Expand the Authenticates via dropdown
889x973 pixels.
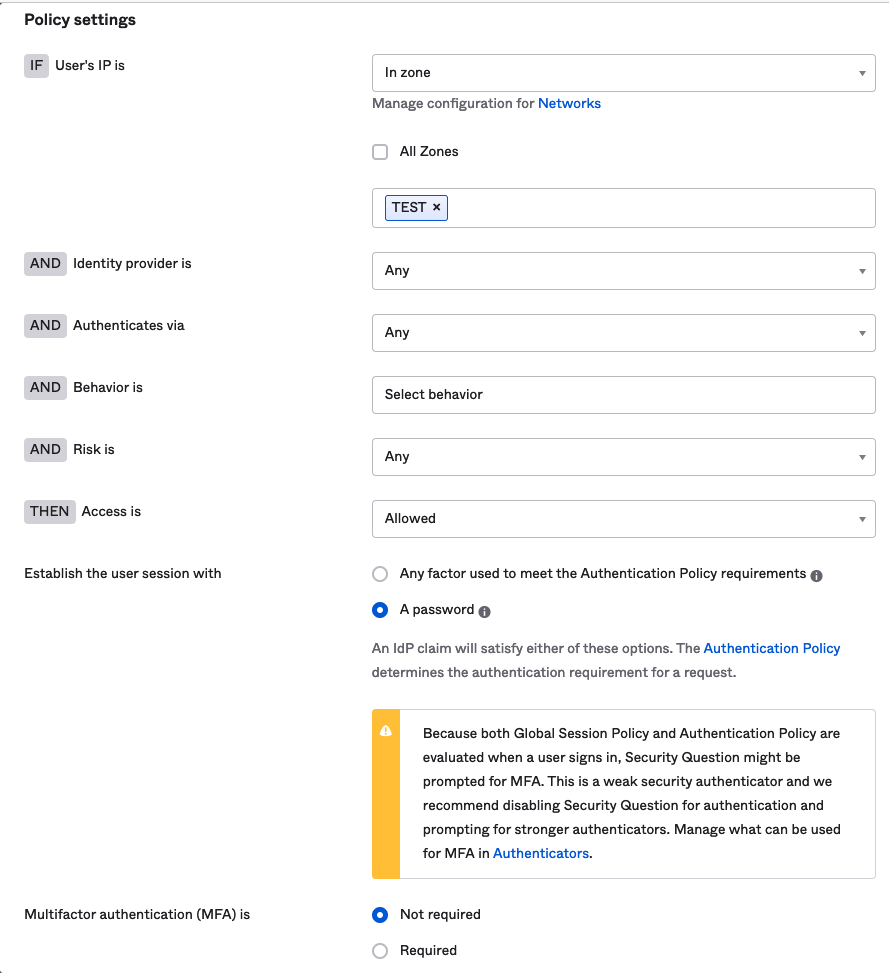(x=623, y=333)
